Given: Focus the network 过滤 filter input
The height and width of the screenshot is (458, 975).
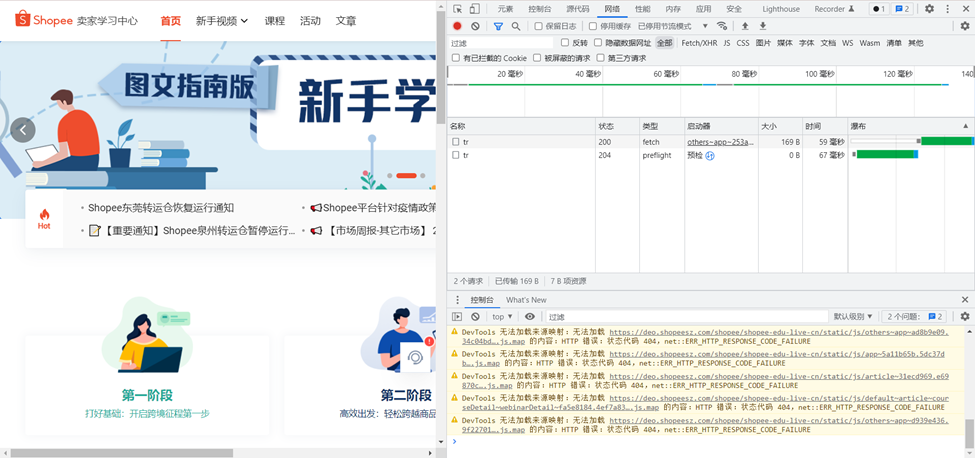Looking at the screenshot, I should pos(501,43).
